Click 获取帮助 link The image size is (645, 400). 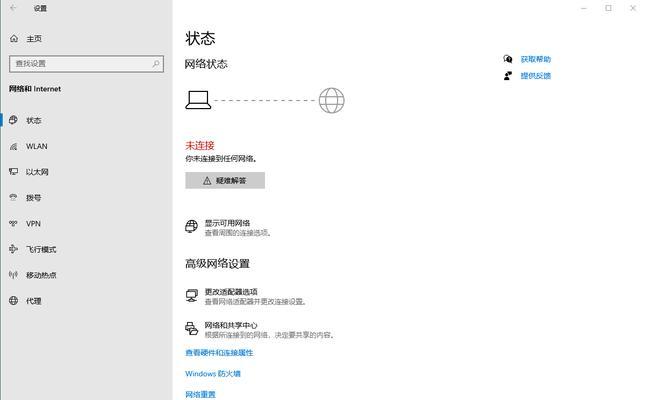(x=536, y=59)
